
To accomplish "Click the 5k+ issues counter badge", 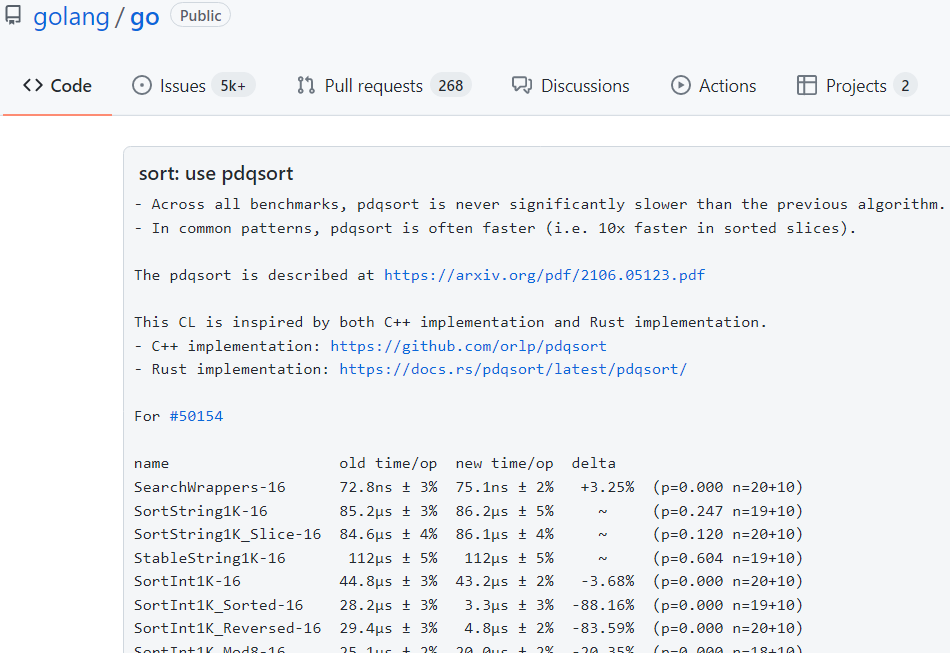I will [233, 86].
